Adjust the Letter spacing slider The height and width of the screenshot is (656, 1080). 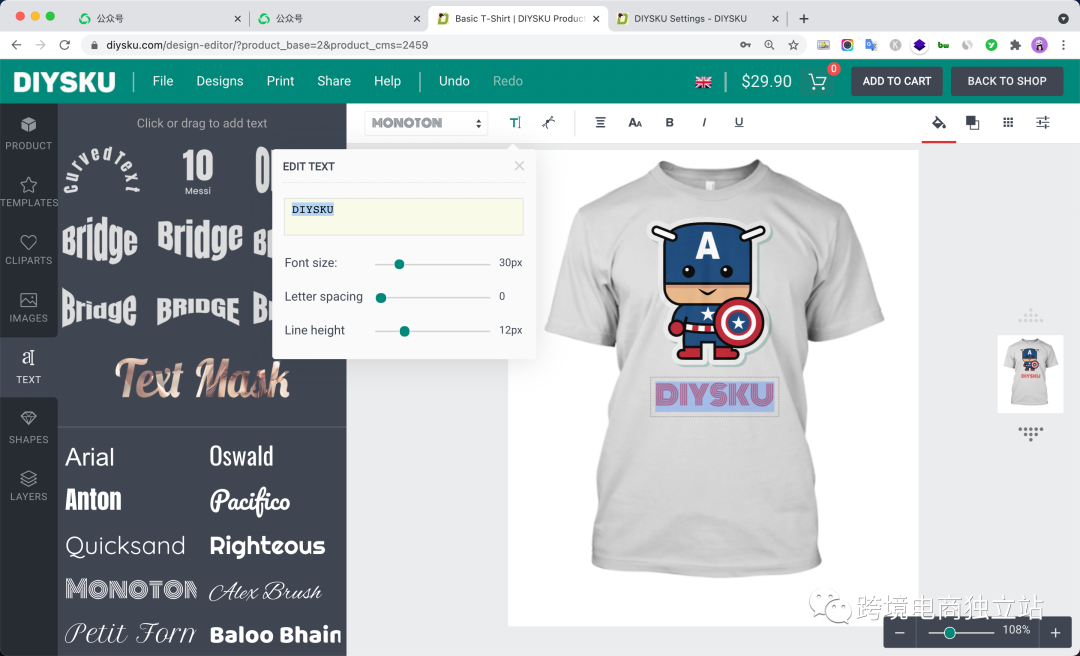point(380,298)
